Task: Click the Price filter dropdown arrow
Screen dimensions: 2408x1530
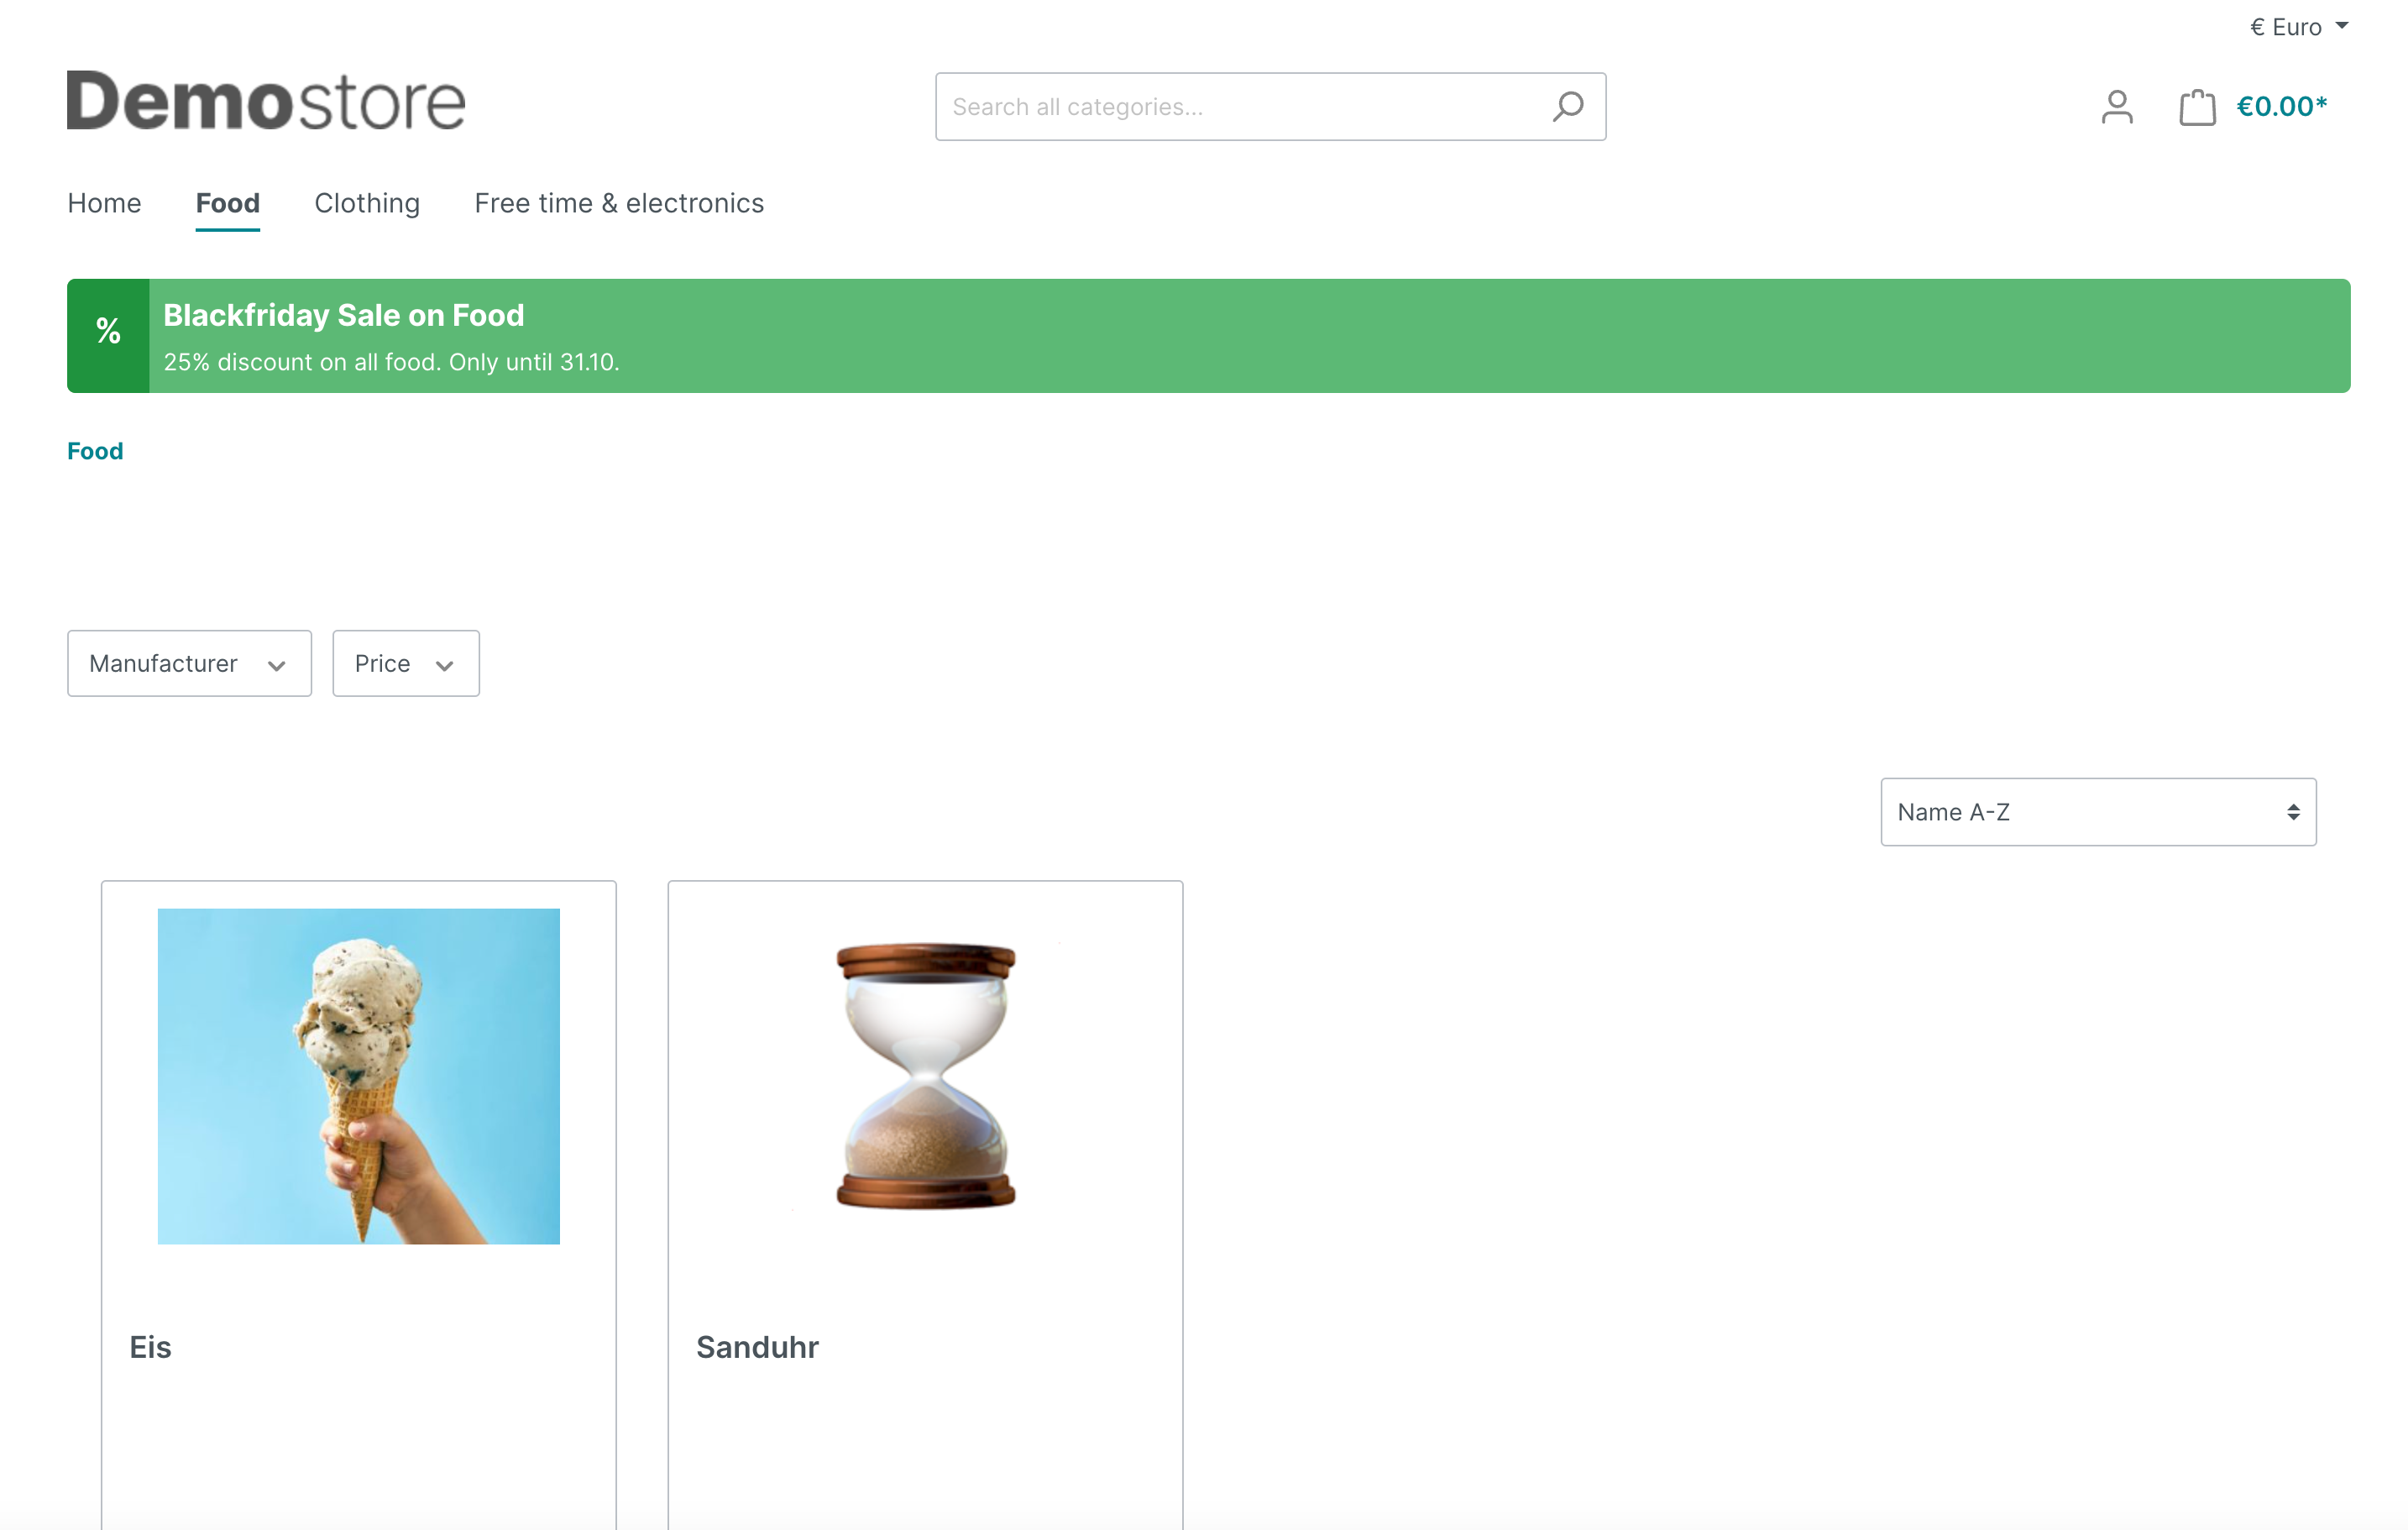Action: click(x=446, y=665)
